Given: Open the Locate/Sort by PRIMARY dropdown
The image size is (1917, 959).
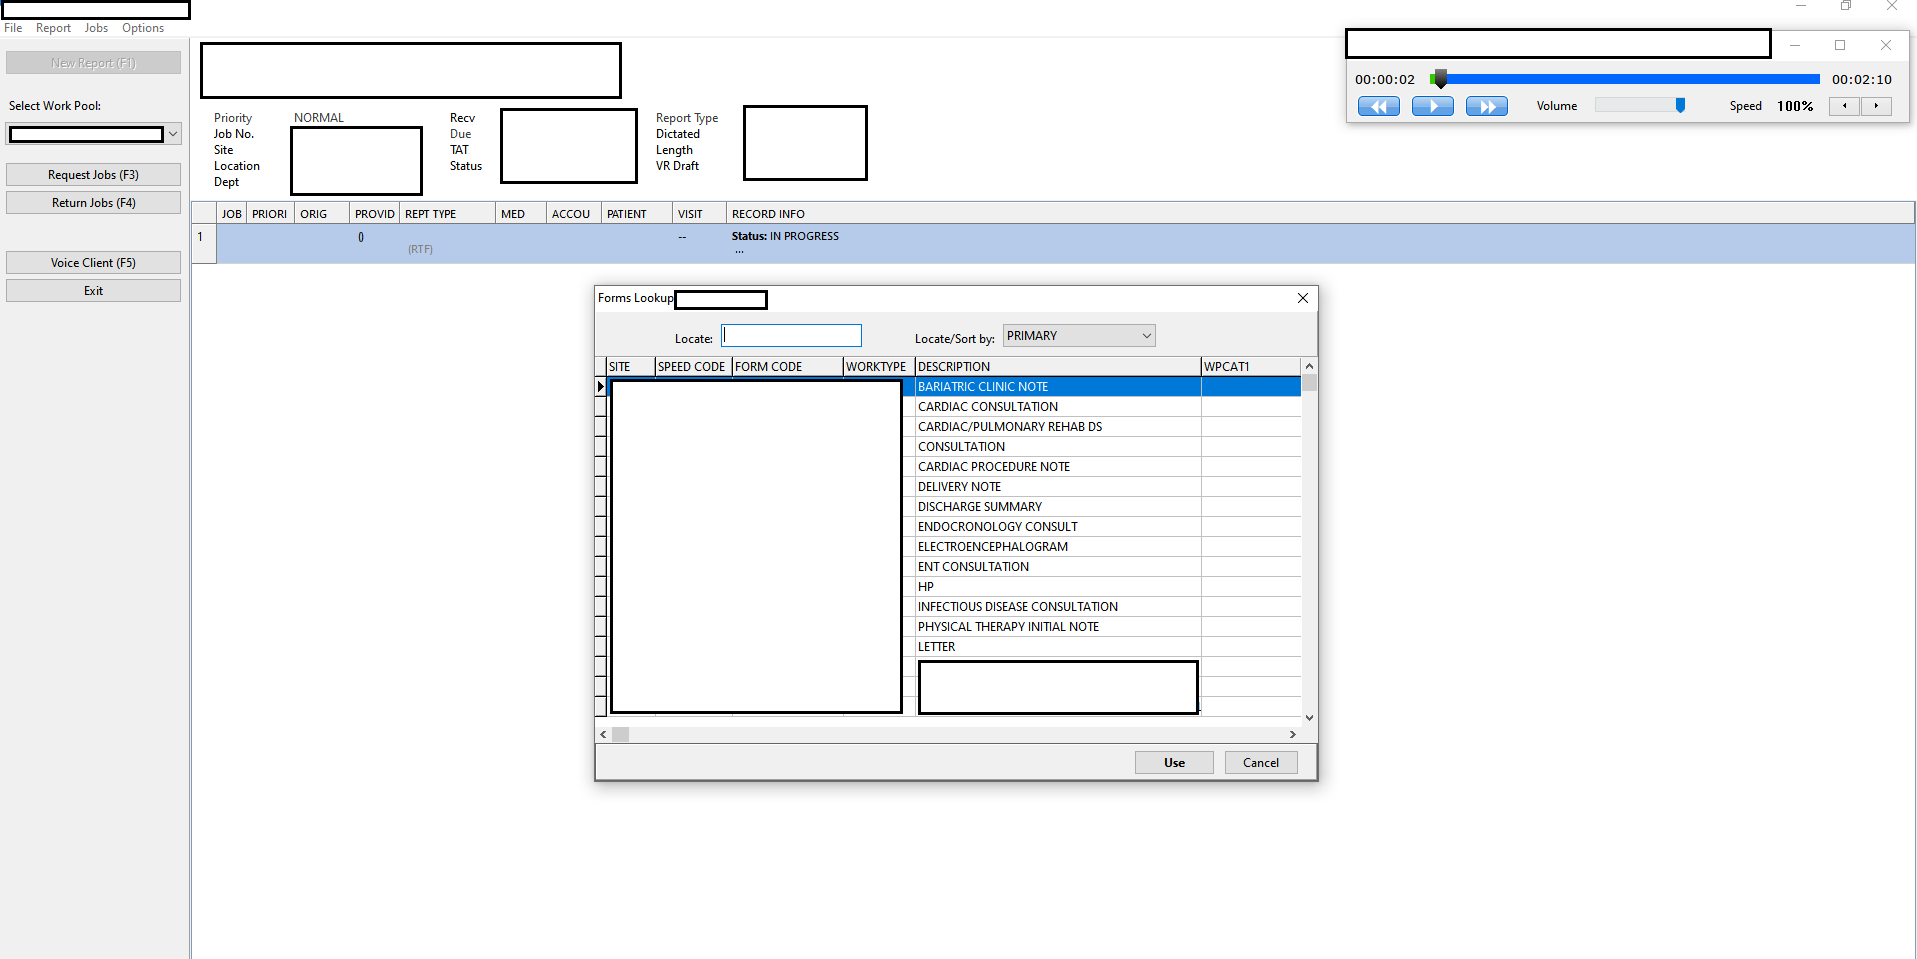Looking at the screenshot, I should pyautogui.click(x=1079, y=336).
